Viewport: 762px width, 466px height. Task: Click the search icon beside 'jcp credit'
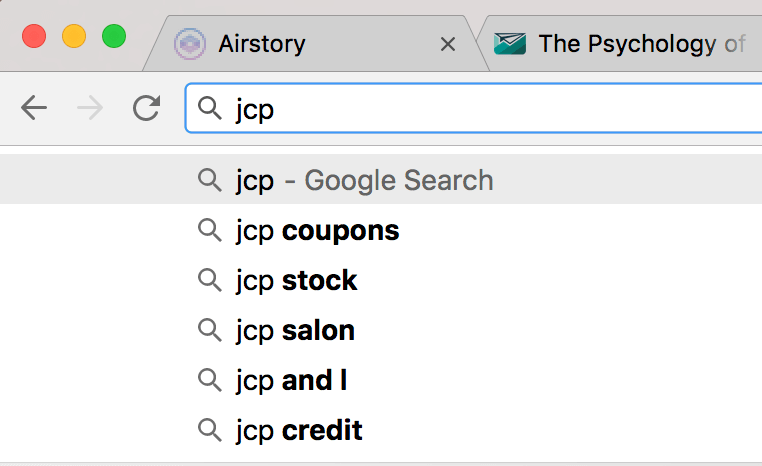point(209,431)
